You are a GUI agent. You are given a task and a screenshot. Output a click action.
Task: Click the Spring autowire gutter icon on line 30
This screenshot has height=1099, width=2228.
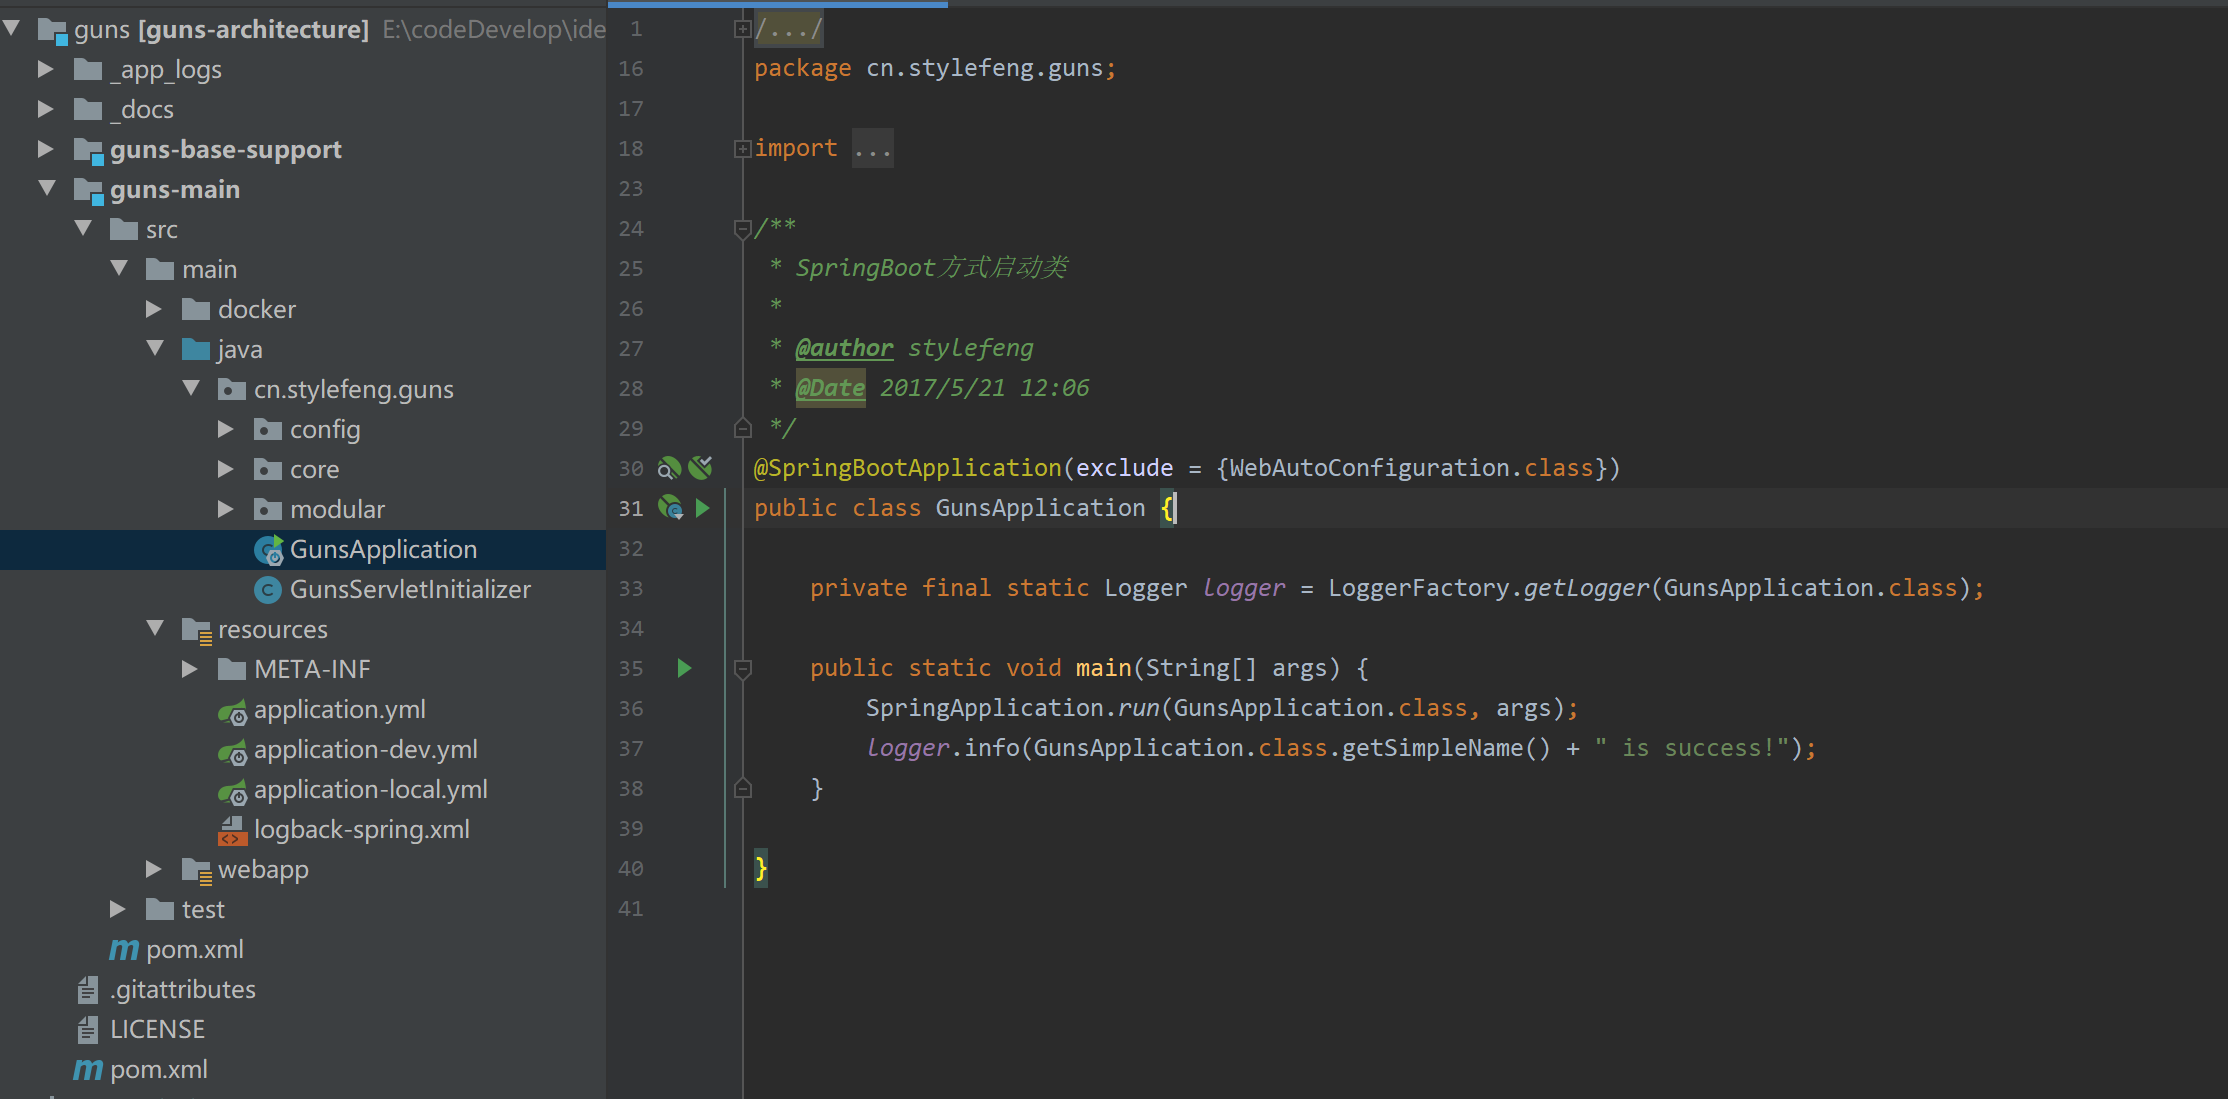701,467
